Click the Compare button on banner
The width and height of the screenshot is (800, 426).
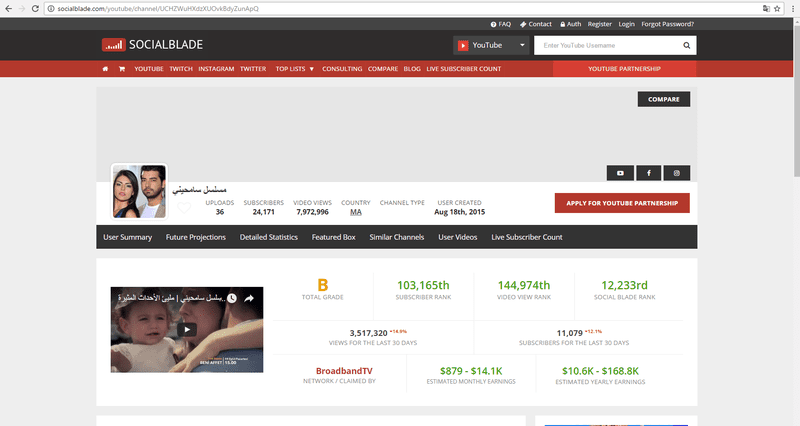[663, 99]
